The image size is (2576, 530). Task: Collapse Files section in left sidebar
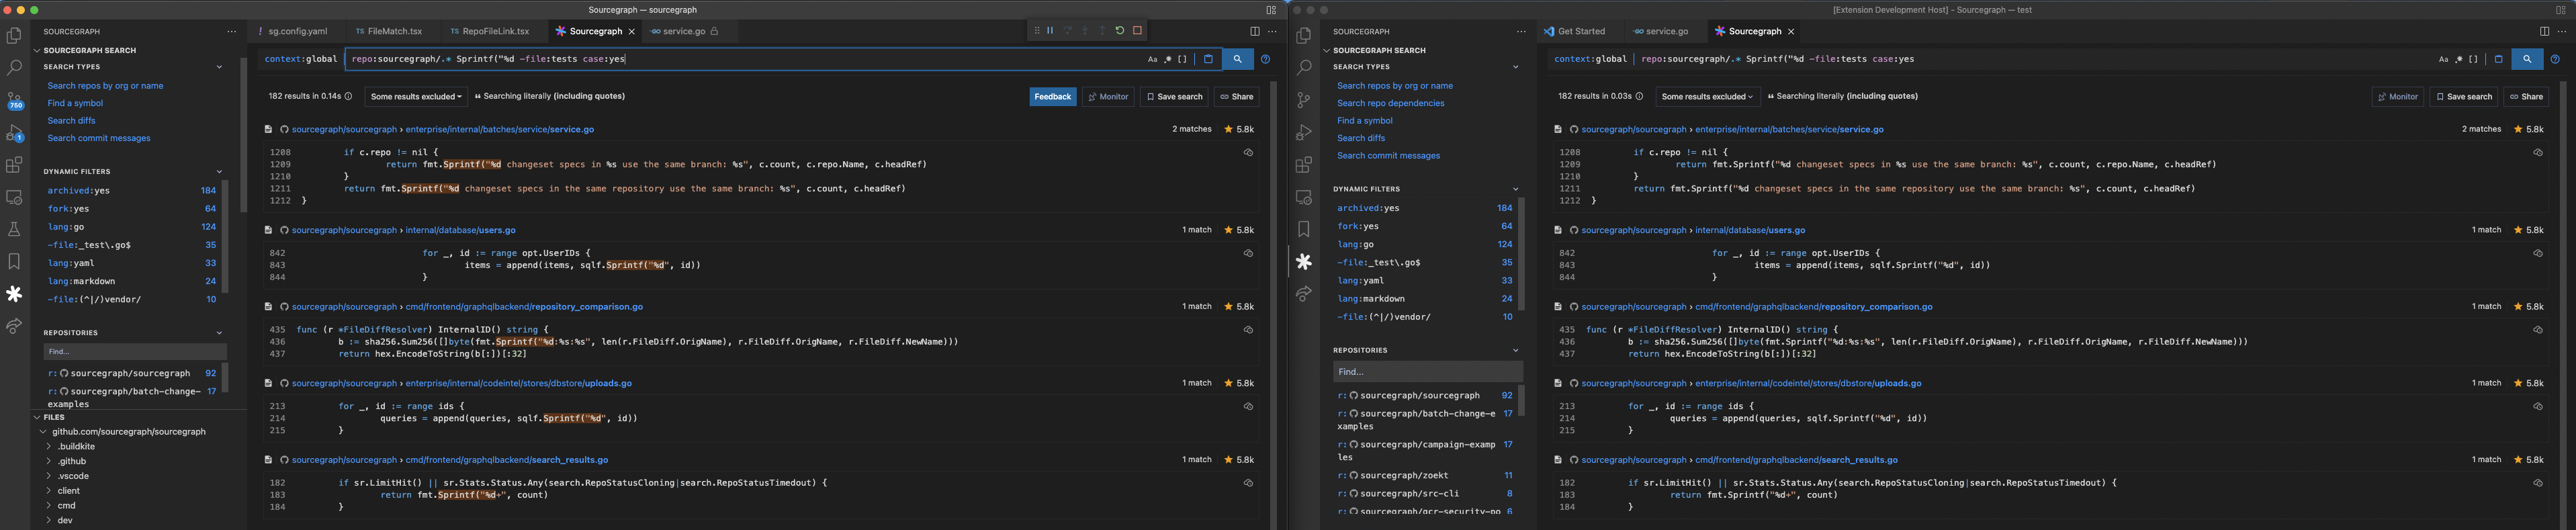click(x=37, y=417)
